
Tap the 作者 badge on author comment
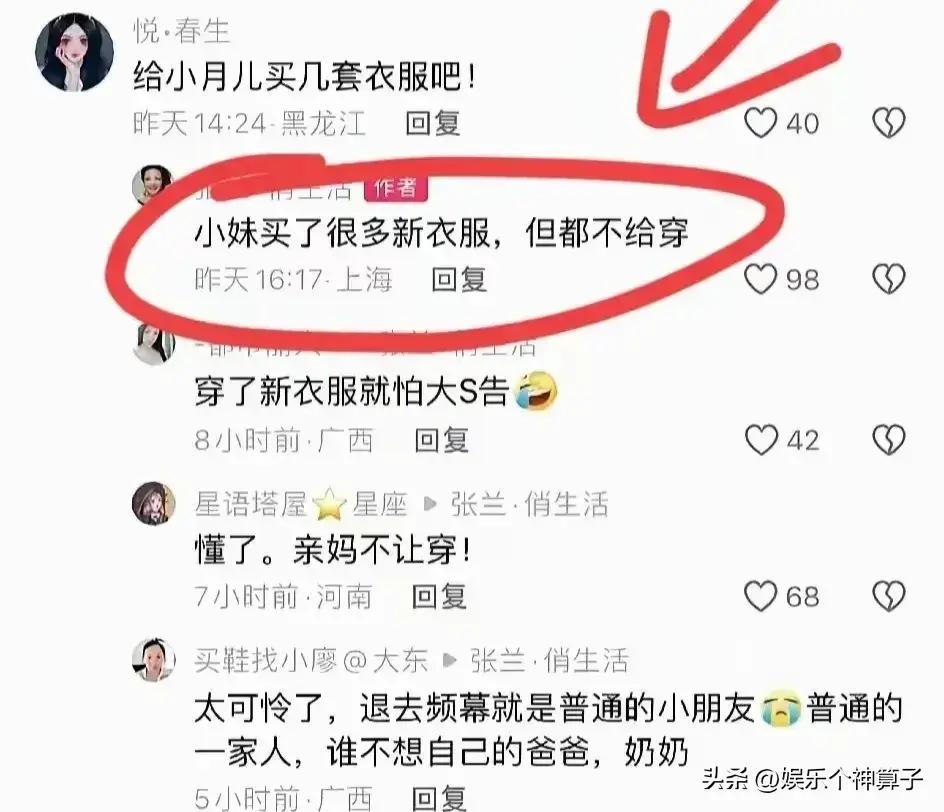(396, 188)
